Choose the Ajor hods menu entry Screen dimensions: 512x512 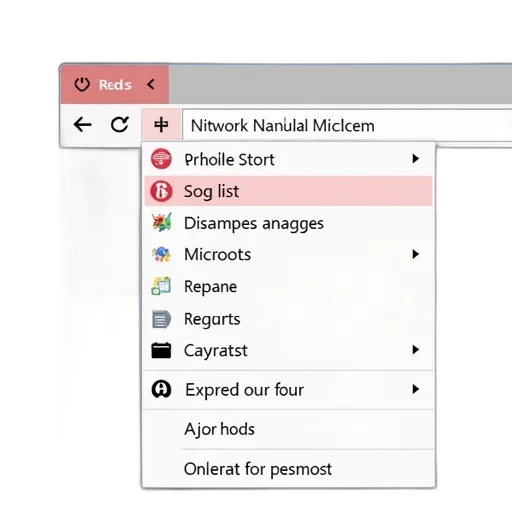click(x=289, y=429)
